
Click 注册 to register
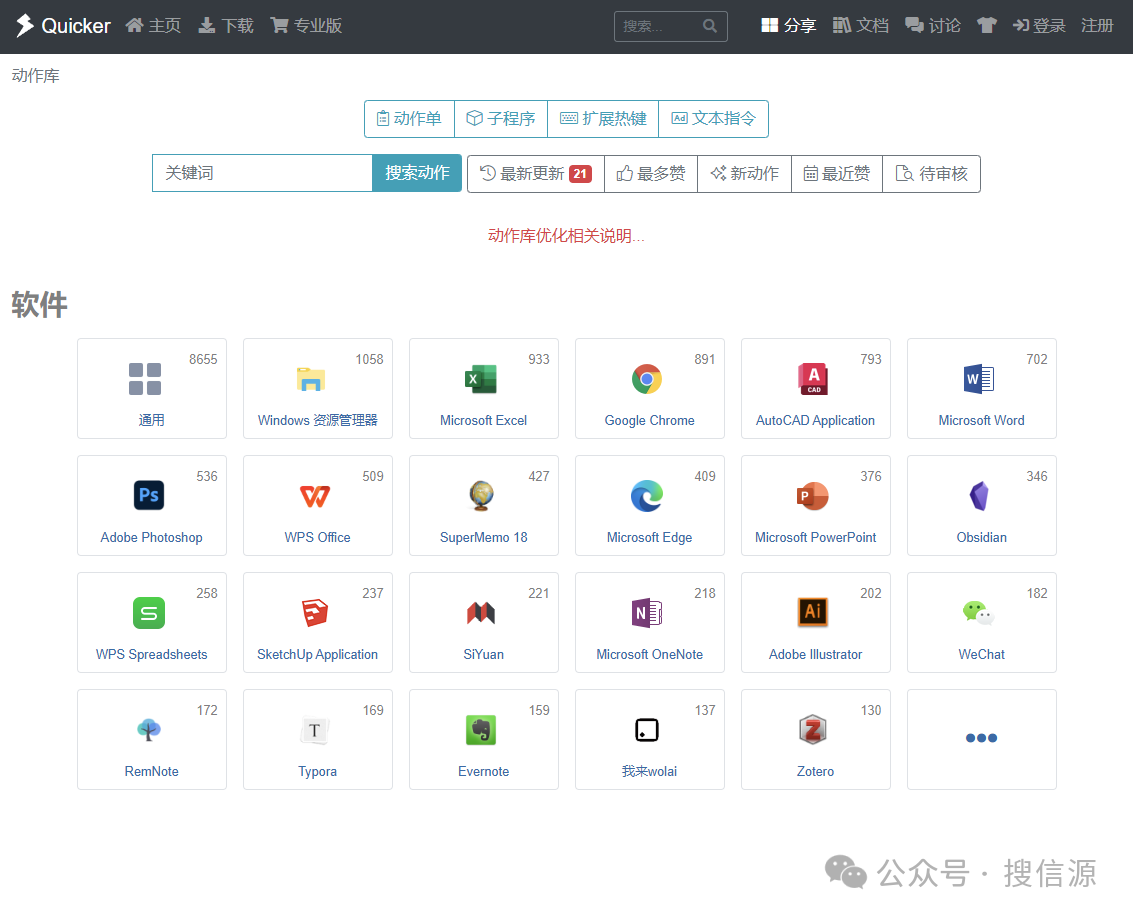tap(1097, 26)
